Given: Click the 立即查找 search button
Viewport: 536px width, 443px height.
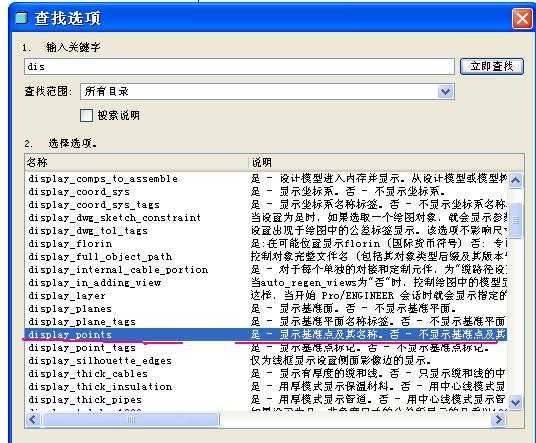Looking at the screenshot, I should pos(492,66).
